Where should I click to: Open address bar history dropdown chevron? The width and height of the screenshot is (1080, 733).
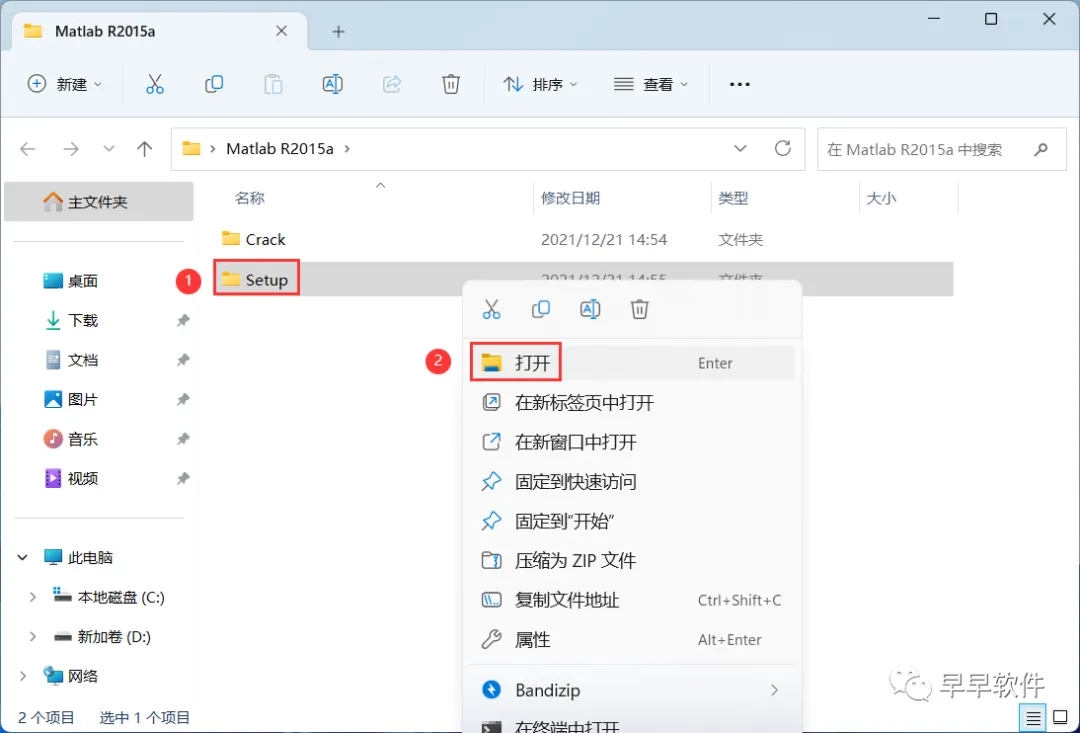740,149
